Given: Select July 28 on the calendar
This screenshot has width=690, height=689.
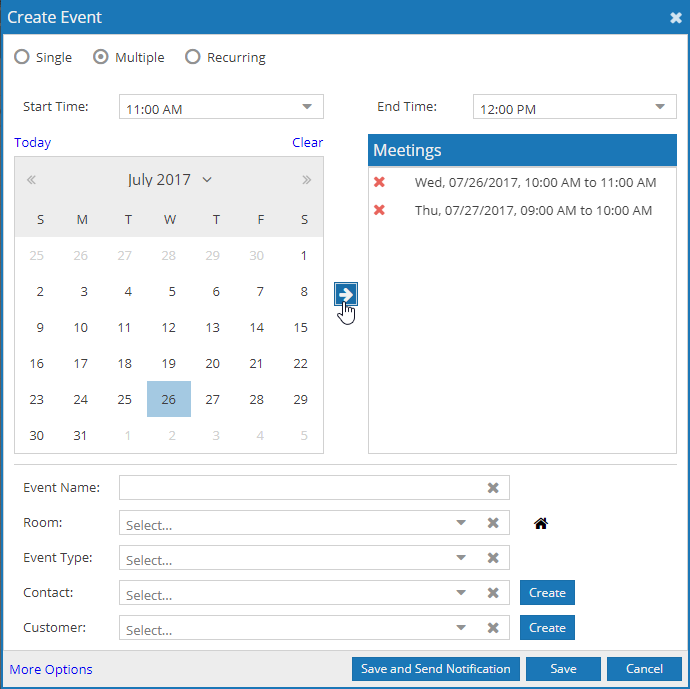Looking at the screenshot, I should (x=257, y=399).
